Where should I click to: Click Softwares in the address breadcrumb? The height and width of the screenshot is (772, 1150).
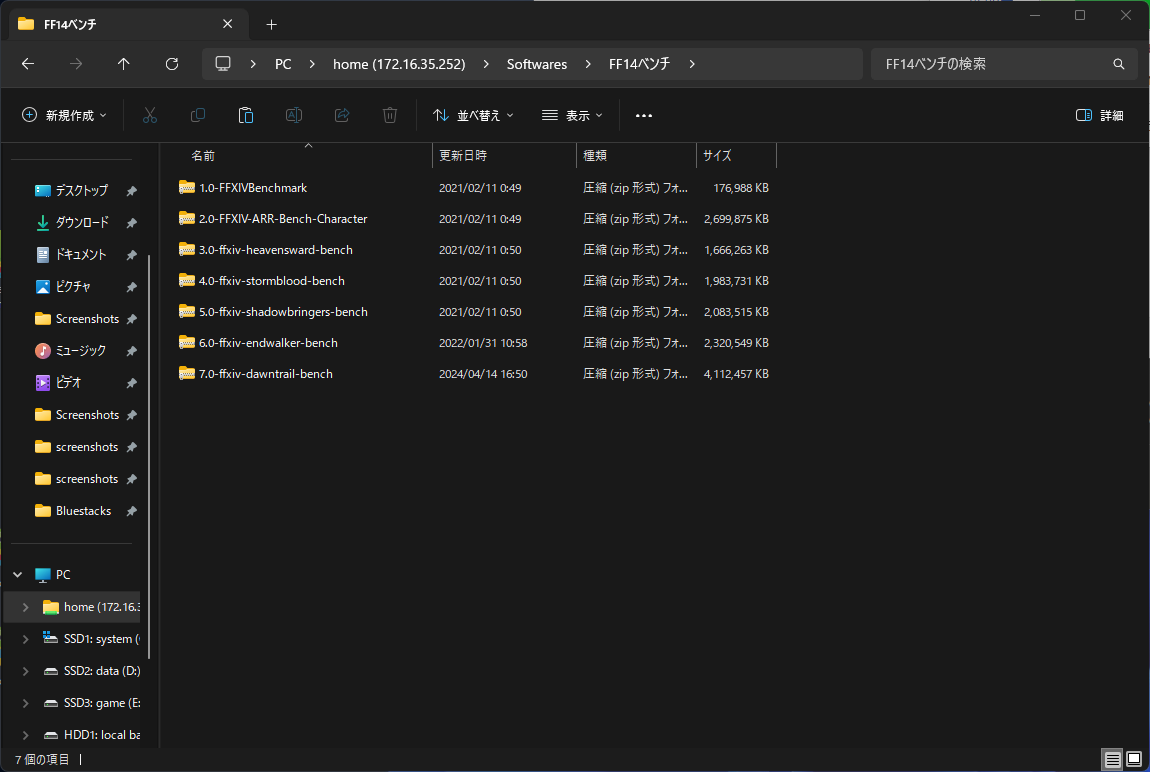tap(536, 64)
